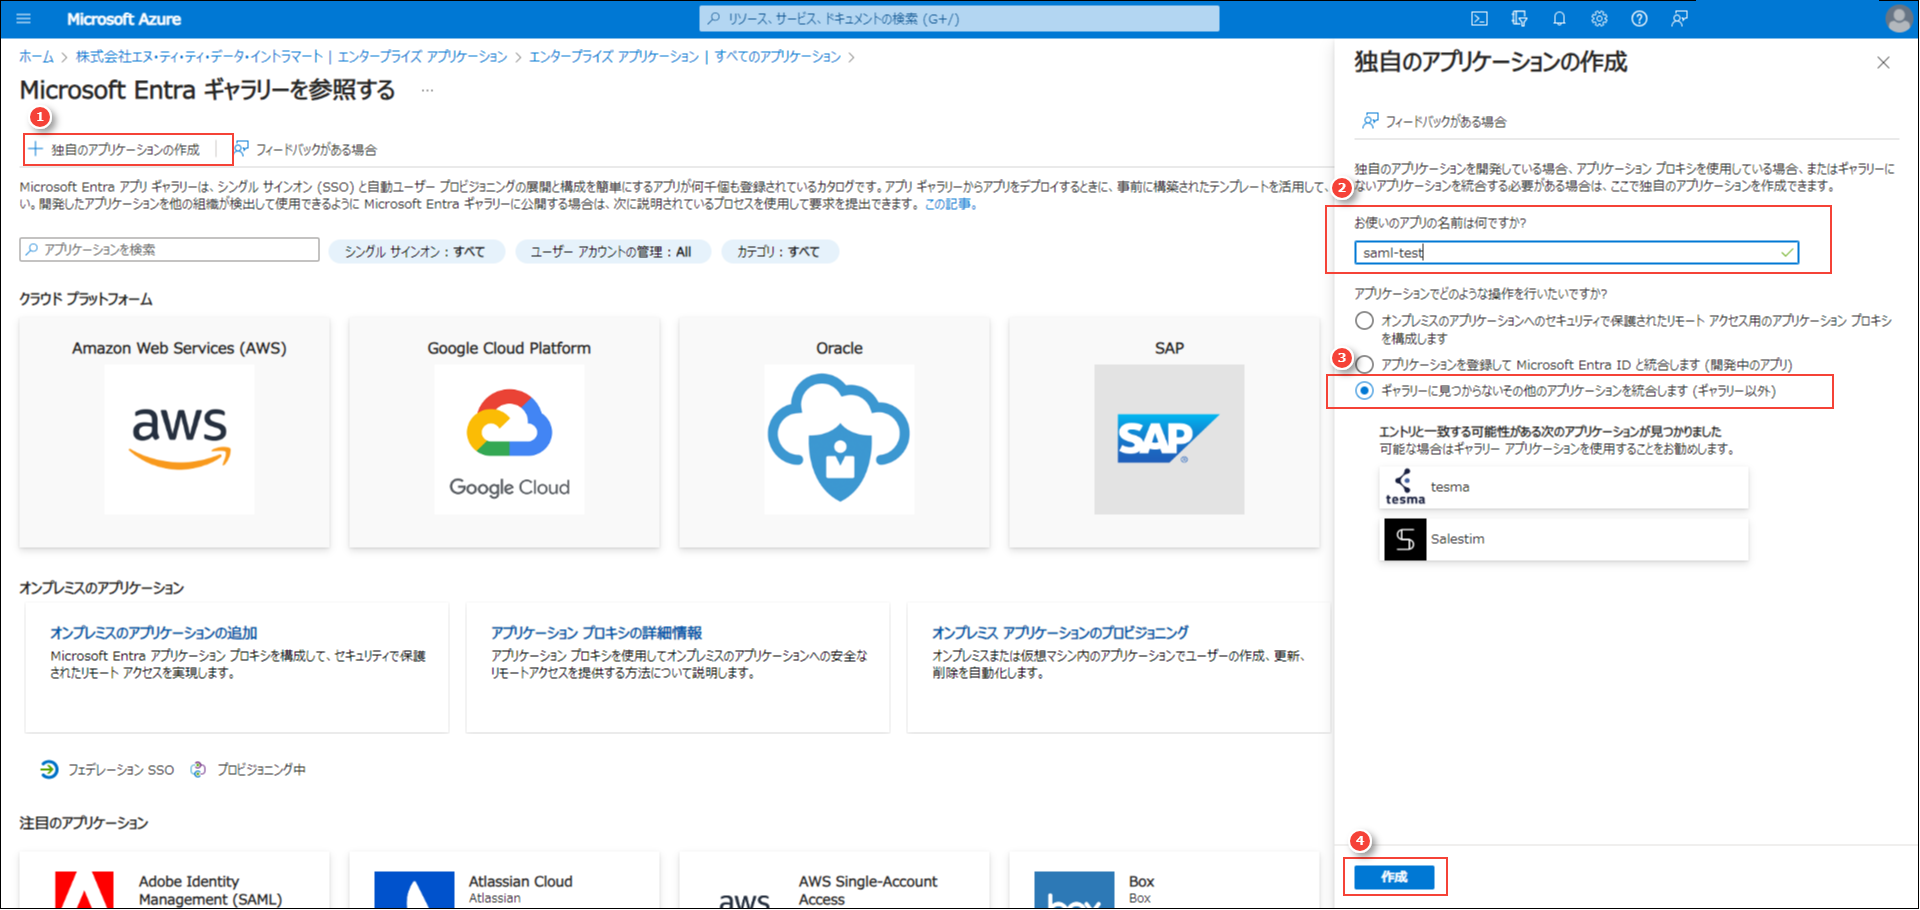Select the non-gallery application integration radio option

pos(1364,391)
